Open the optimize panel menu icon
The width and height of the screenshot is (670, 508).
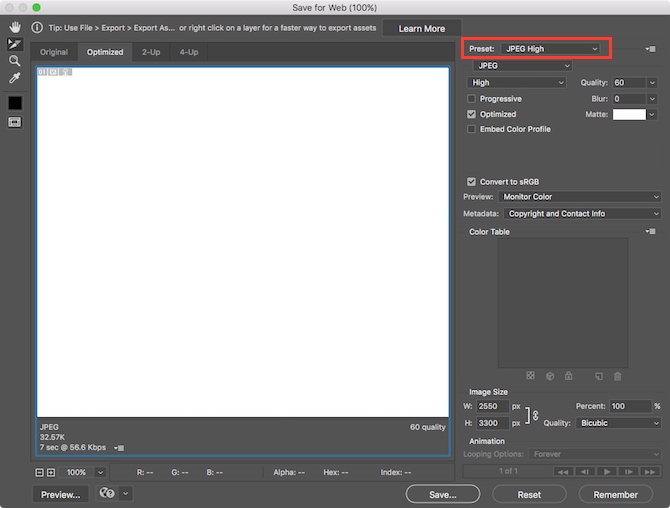650,49
